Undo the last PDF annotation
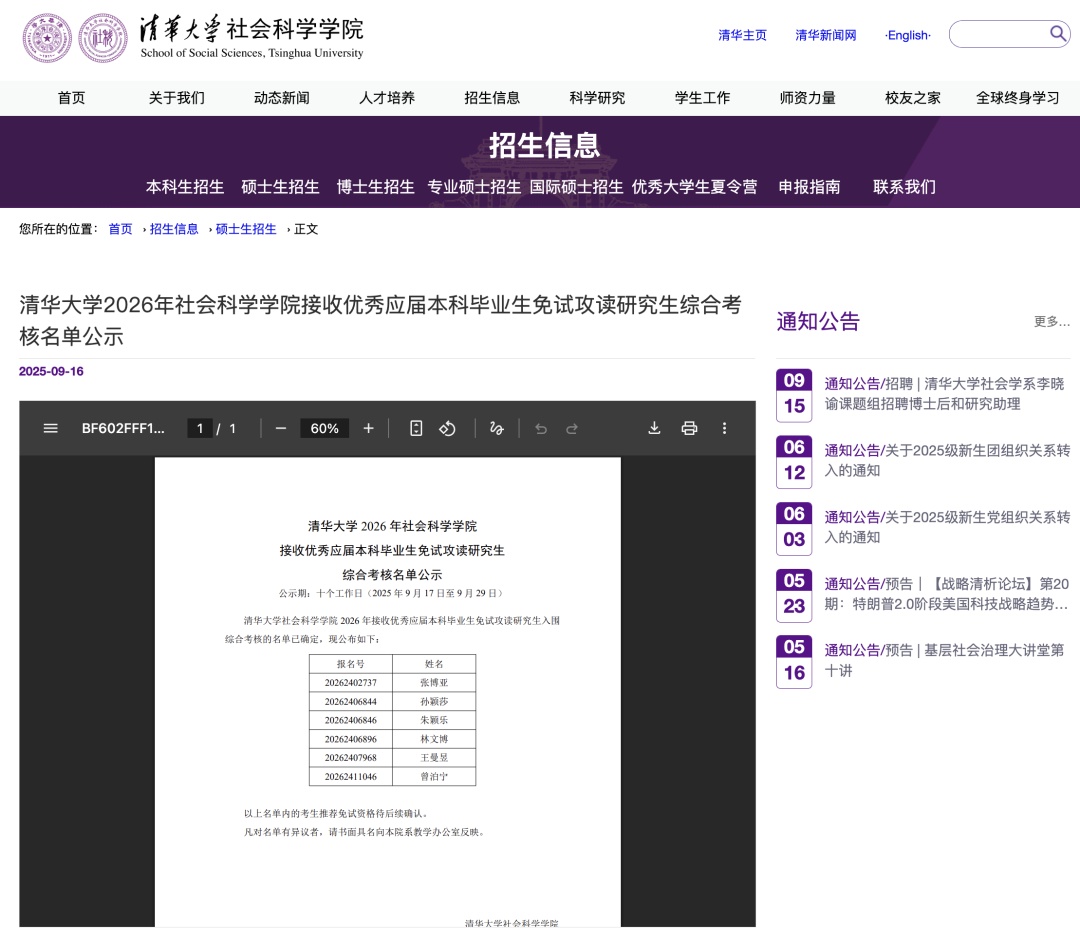This screenshot has width=1080, height=943. coord(541,428)
